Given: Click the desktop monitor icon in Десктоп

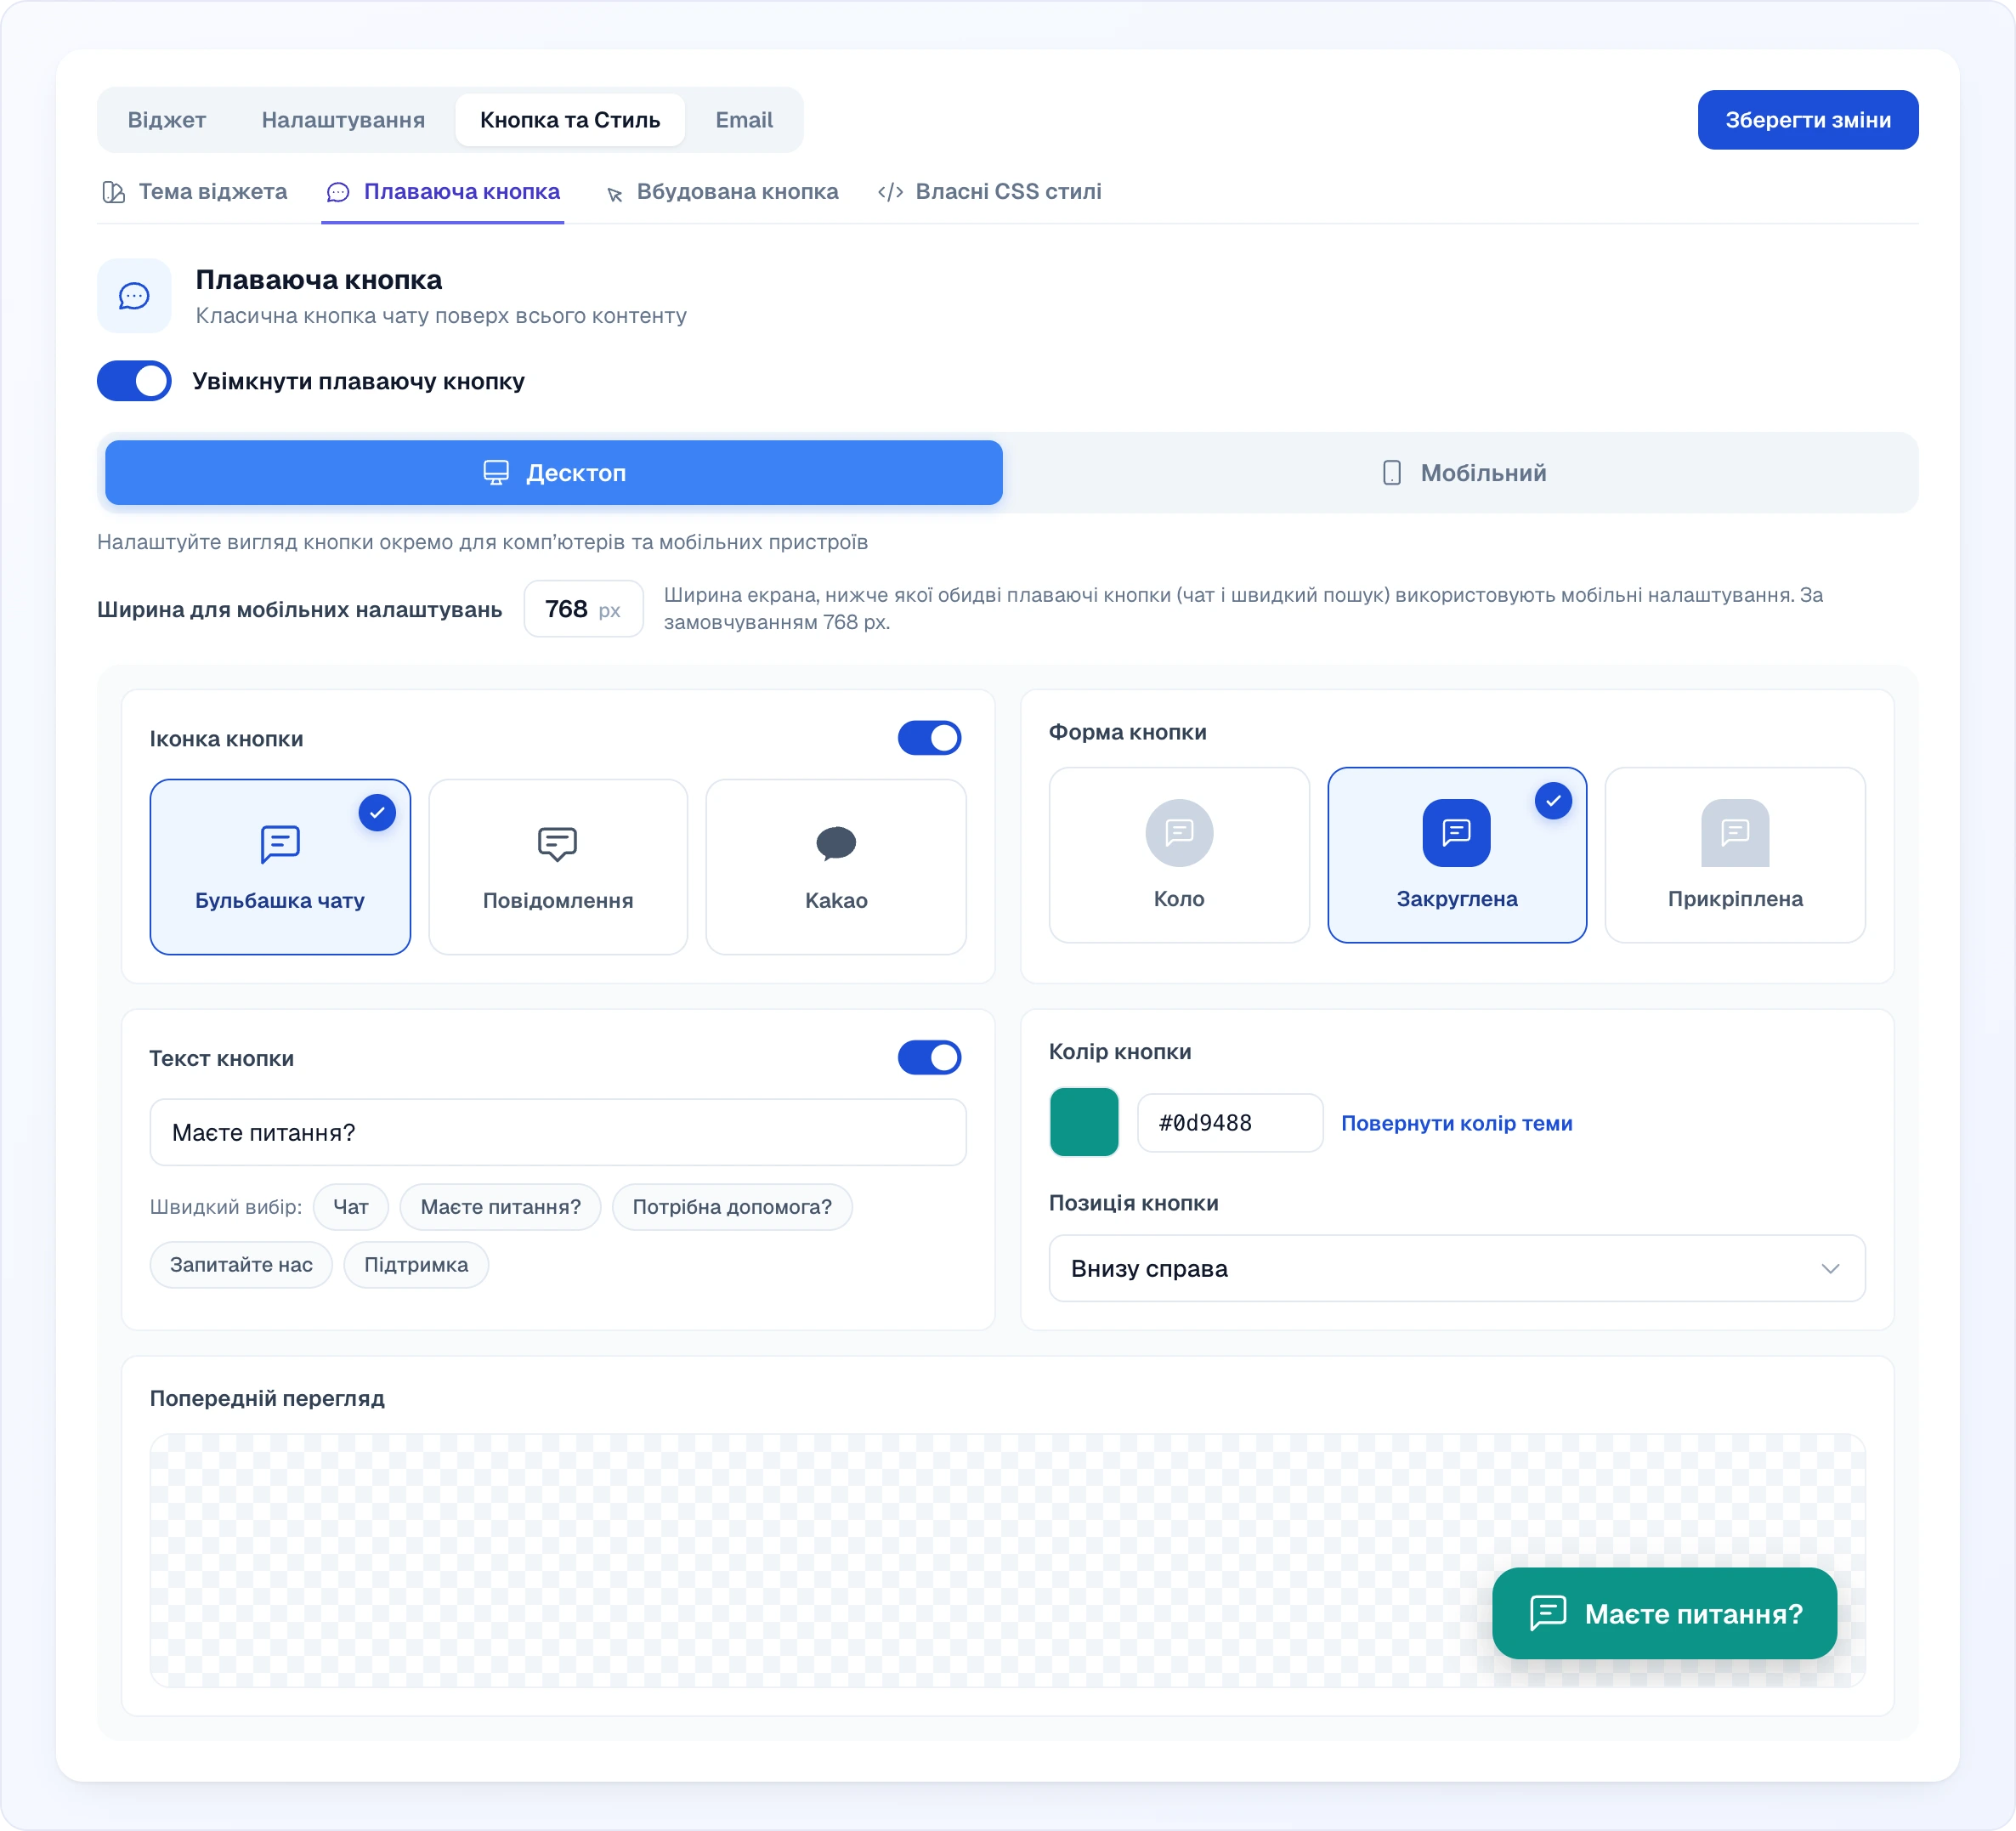Looking at the screenshot, I should pyautogui.click(x=496, y=473).
